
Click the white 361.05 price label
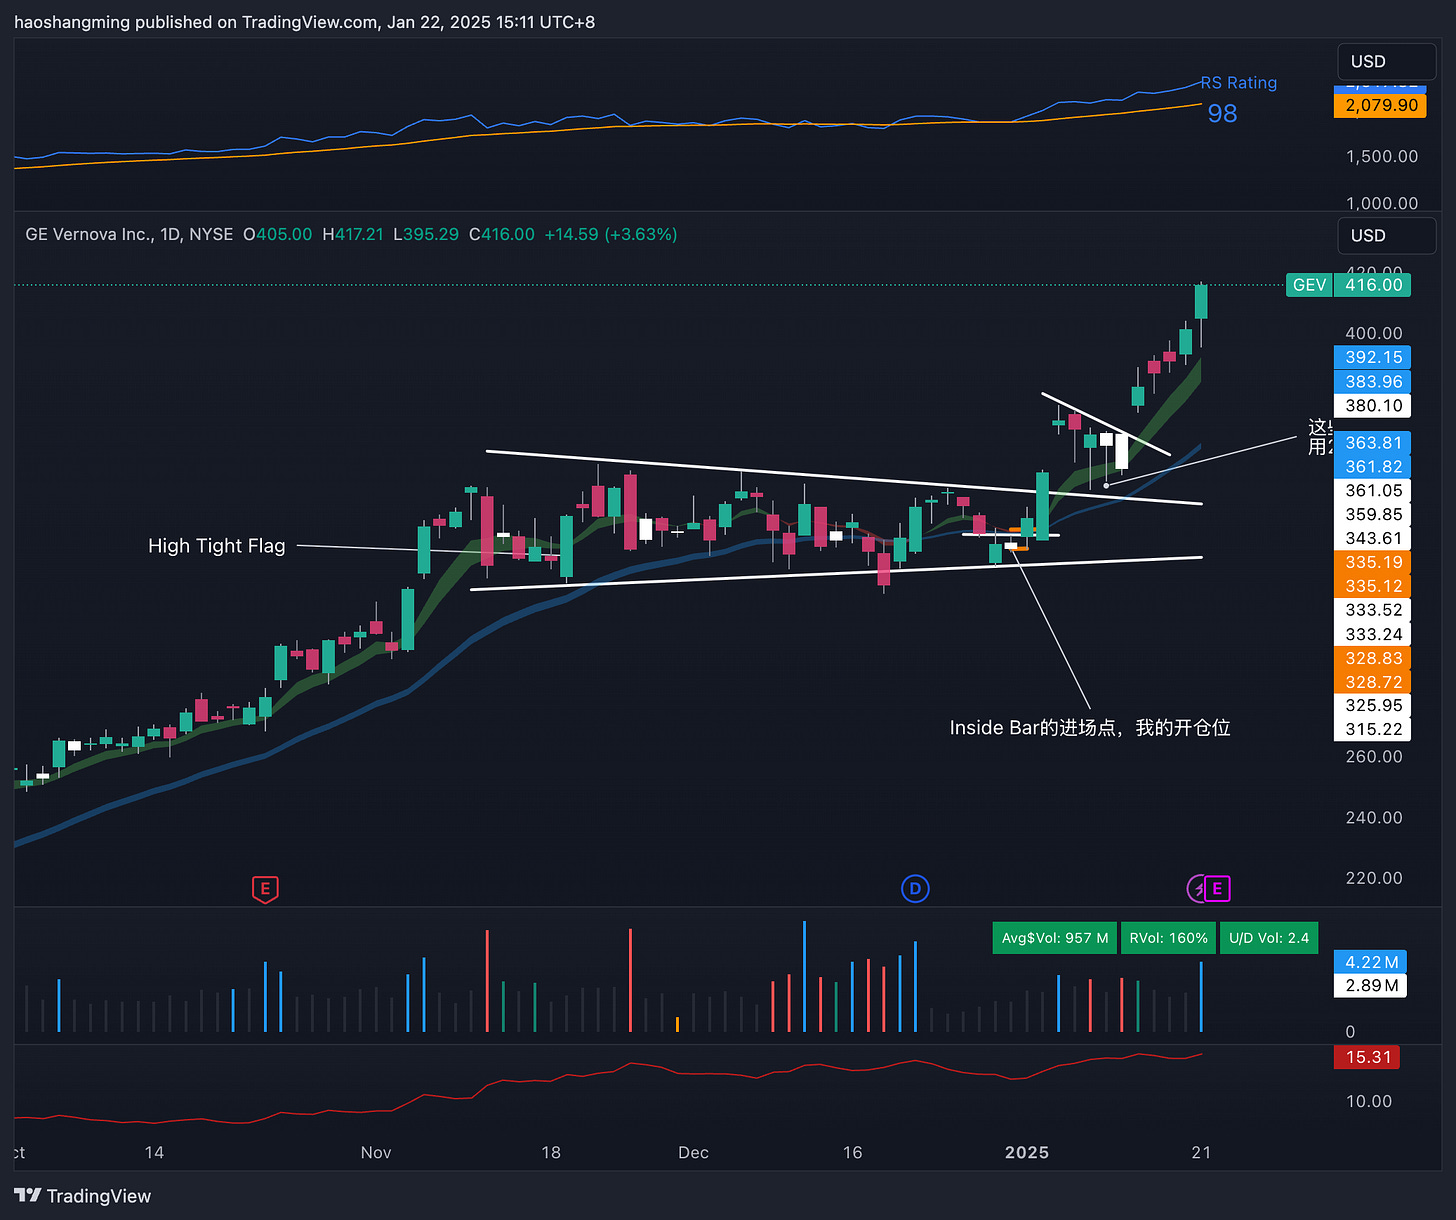coord(1373,490)
